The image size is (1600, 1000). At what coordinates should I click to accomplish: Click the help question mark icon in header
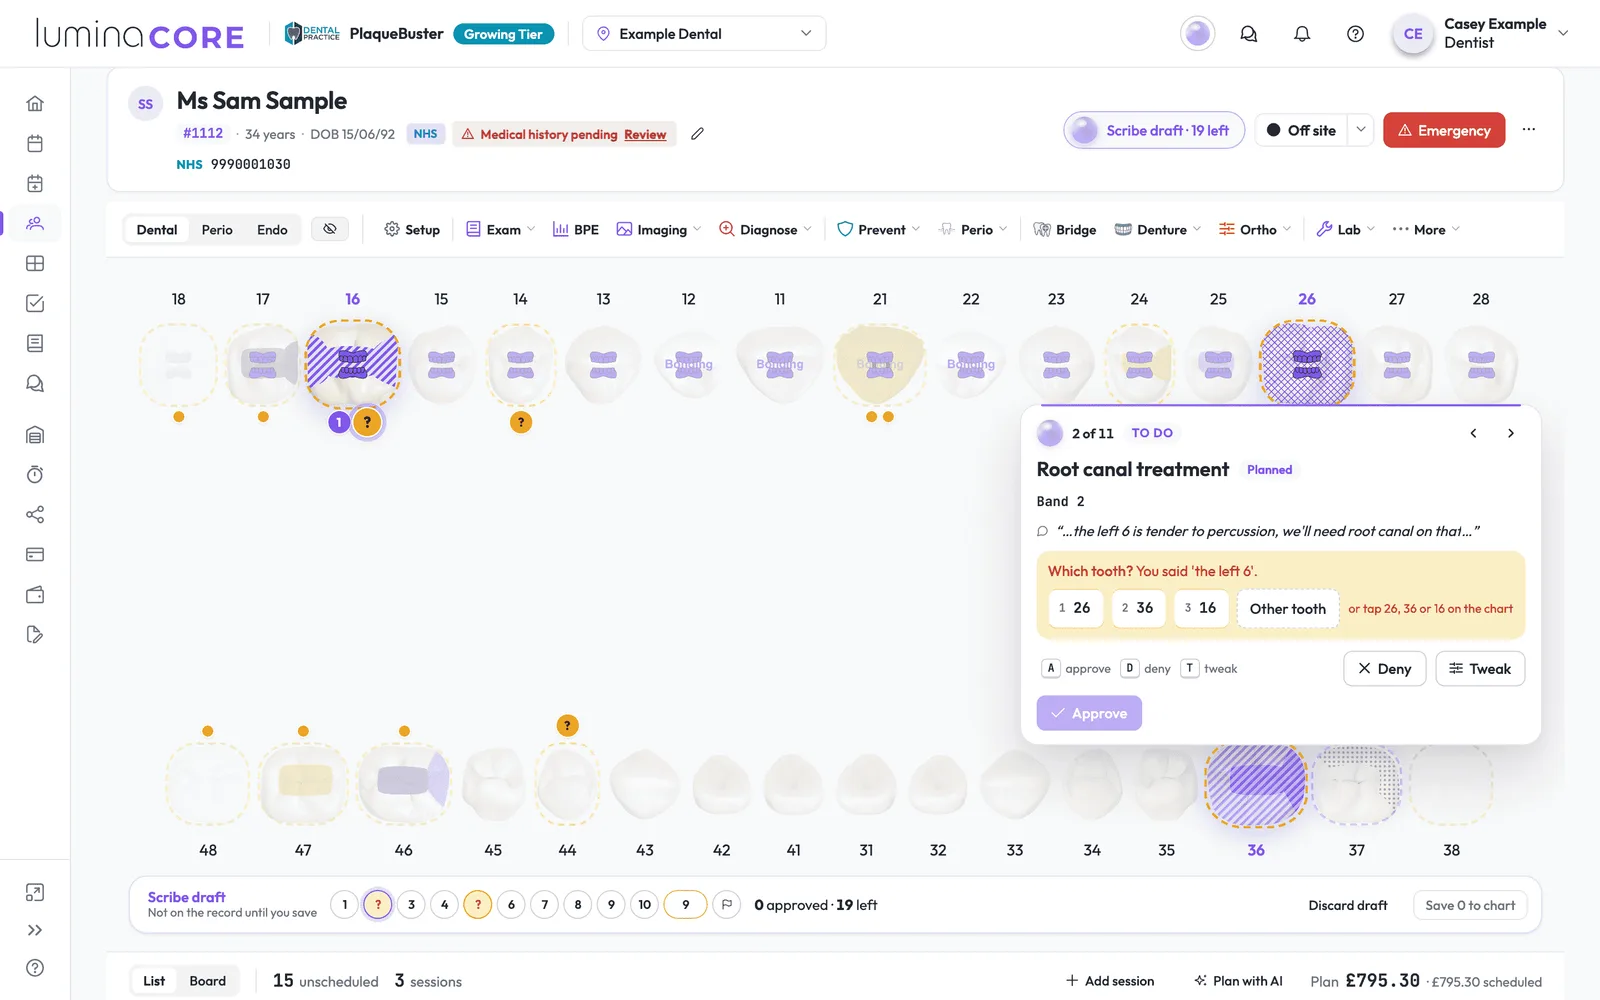point(1355,34)
